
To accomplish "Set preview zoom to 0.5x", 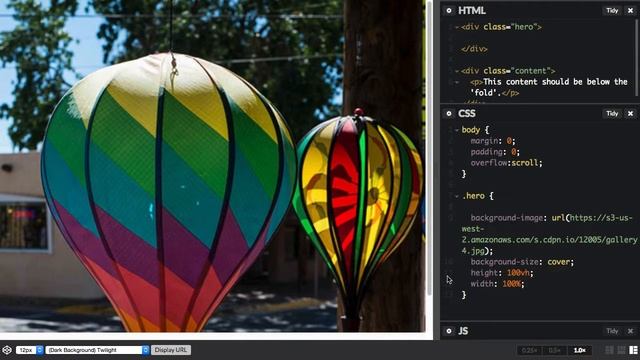I will click(554, 350).
